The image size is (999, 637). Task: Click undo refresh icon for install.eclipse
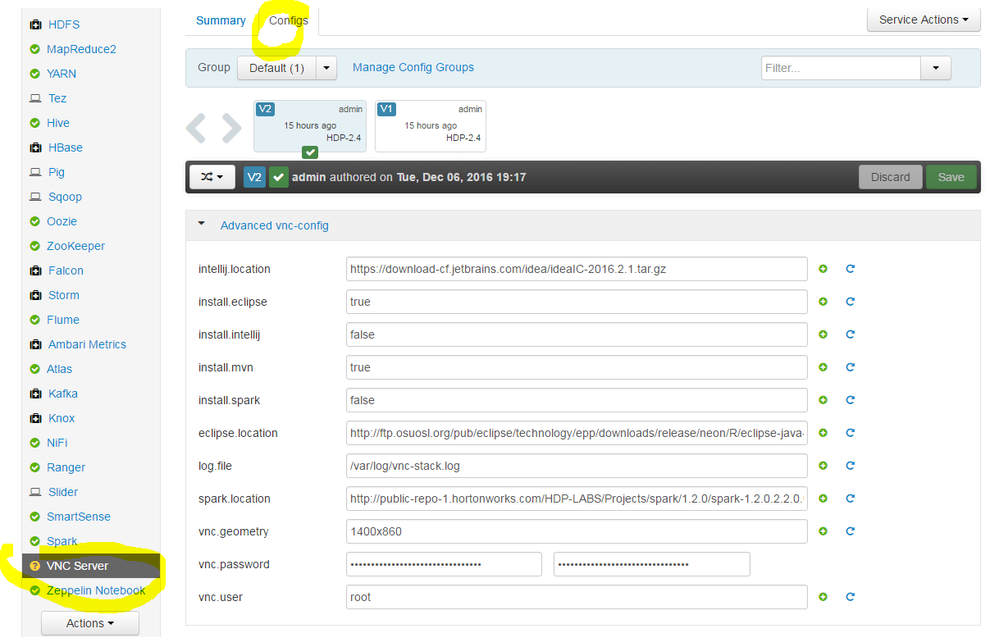(x=850, y=301)
